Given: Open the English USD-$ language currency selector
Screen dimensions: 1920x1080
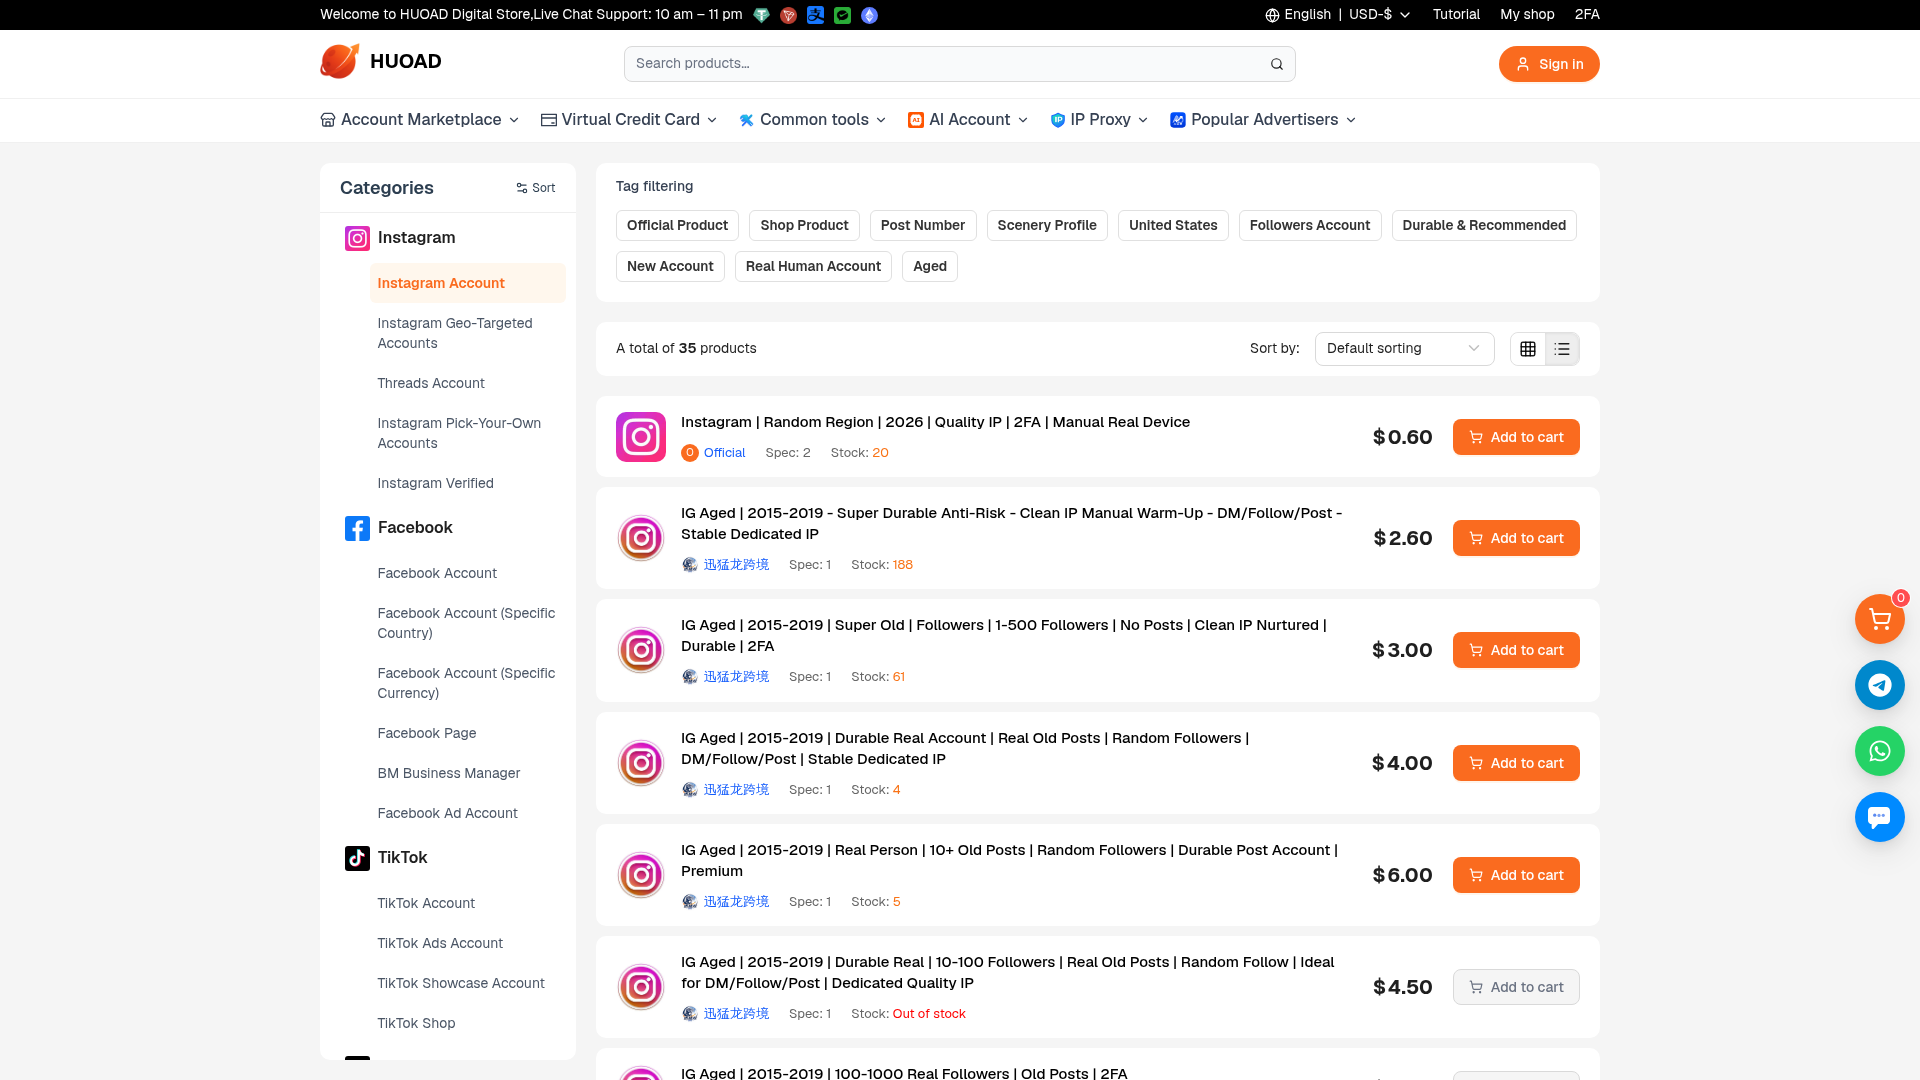Looking at the screenshot, I should (1338, 15).
